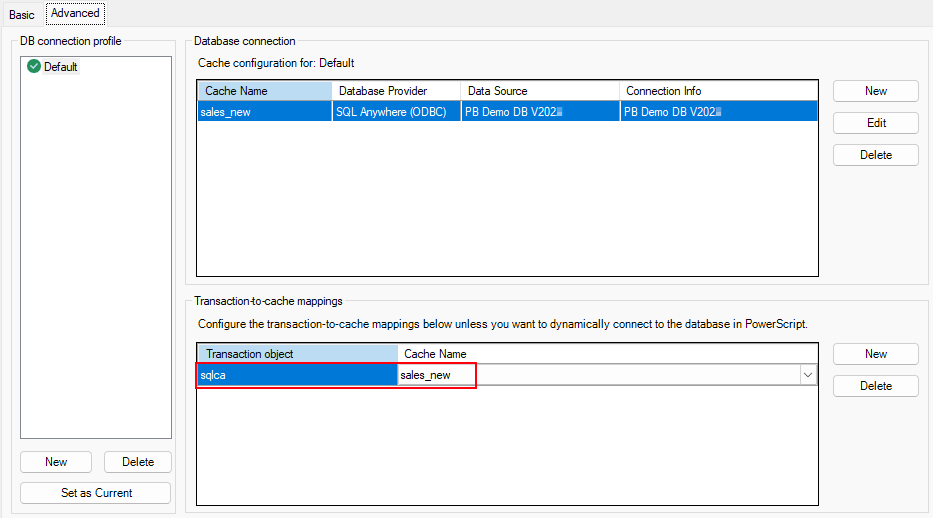Delete the sales_new database connection cache
The height and width of the screenshot is (518, 933).
click(x=875, y=155)
